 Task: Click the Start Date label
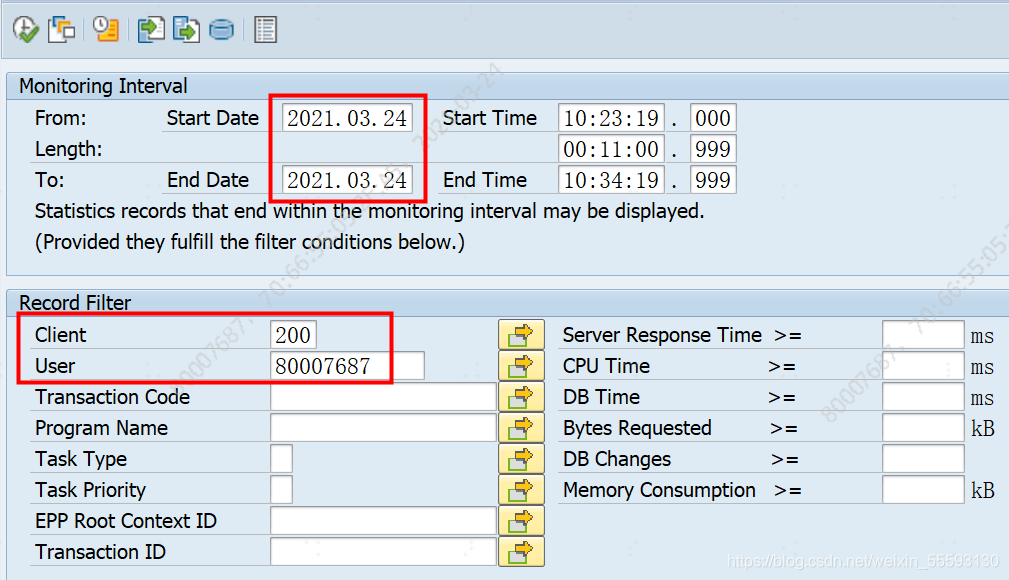pyautogui.click(x=212, y=118)
